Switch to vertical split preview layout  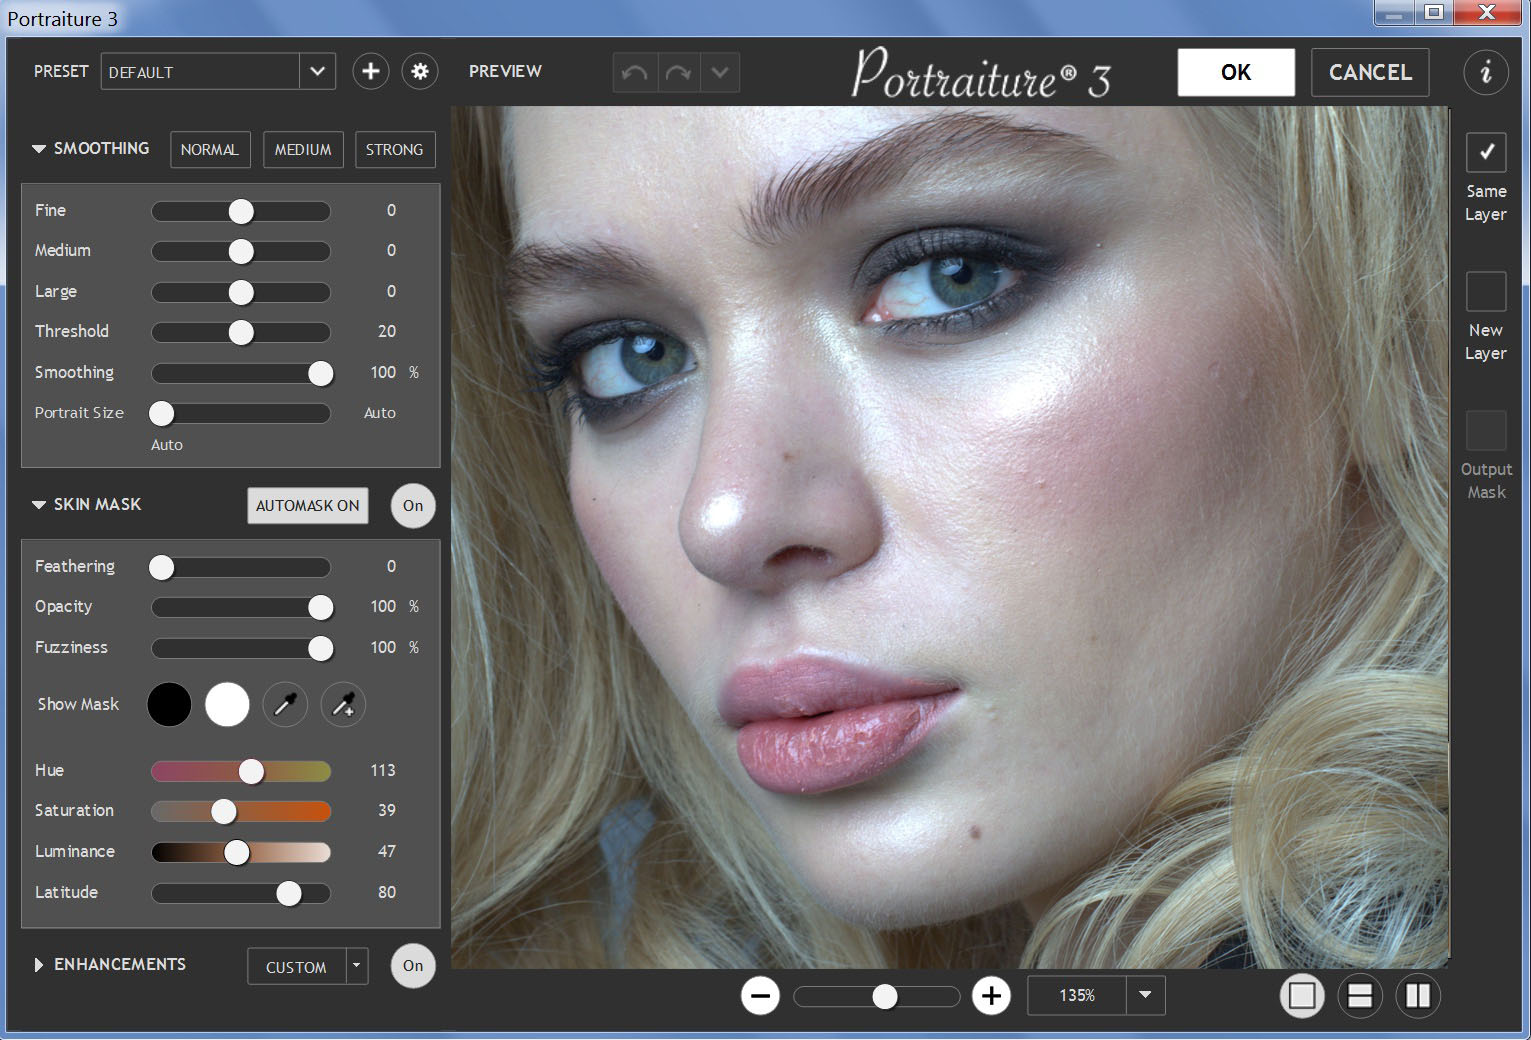click(1418, 996)
